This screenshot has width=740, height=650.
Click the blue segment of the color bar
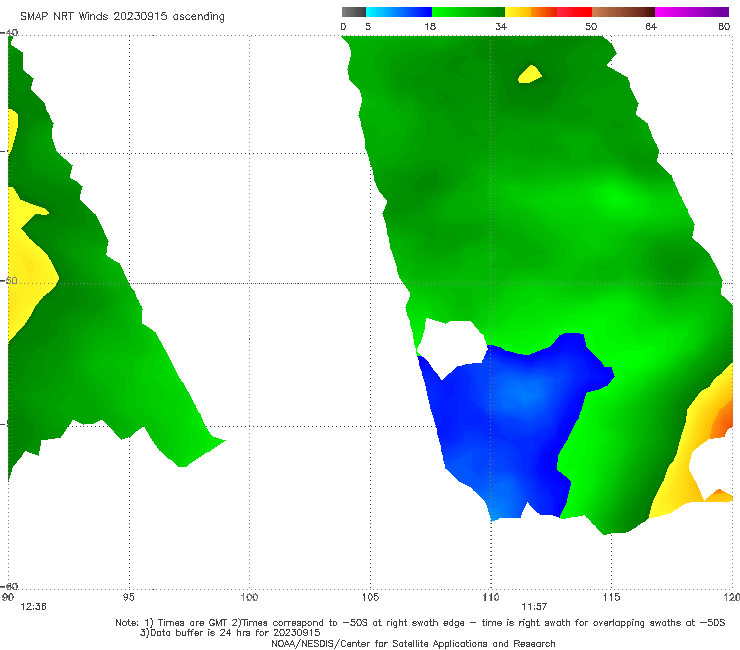click(x=399, y=12)
